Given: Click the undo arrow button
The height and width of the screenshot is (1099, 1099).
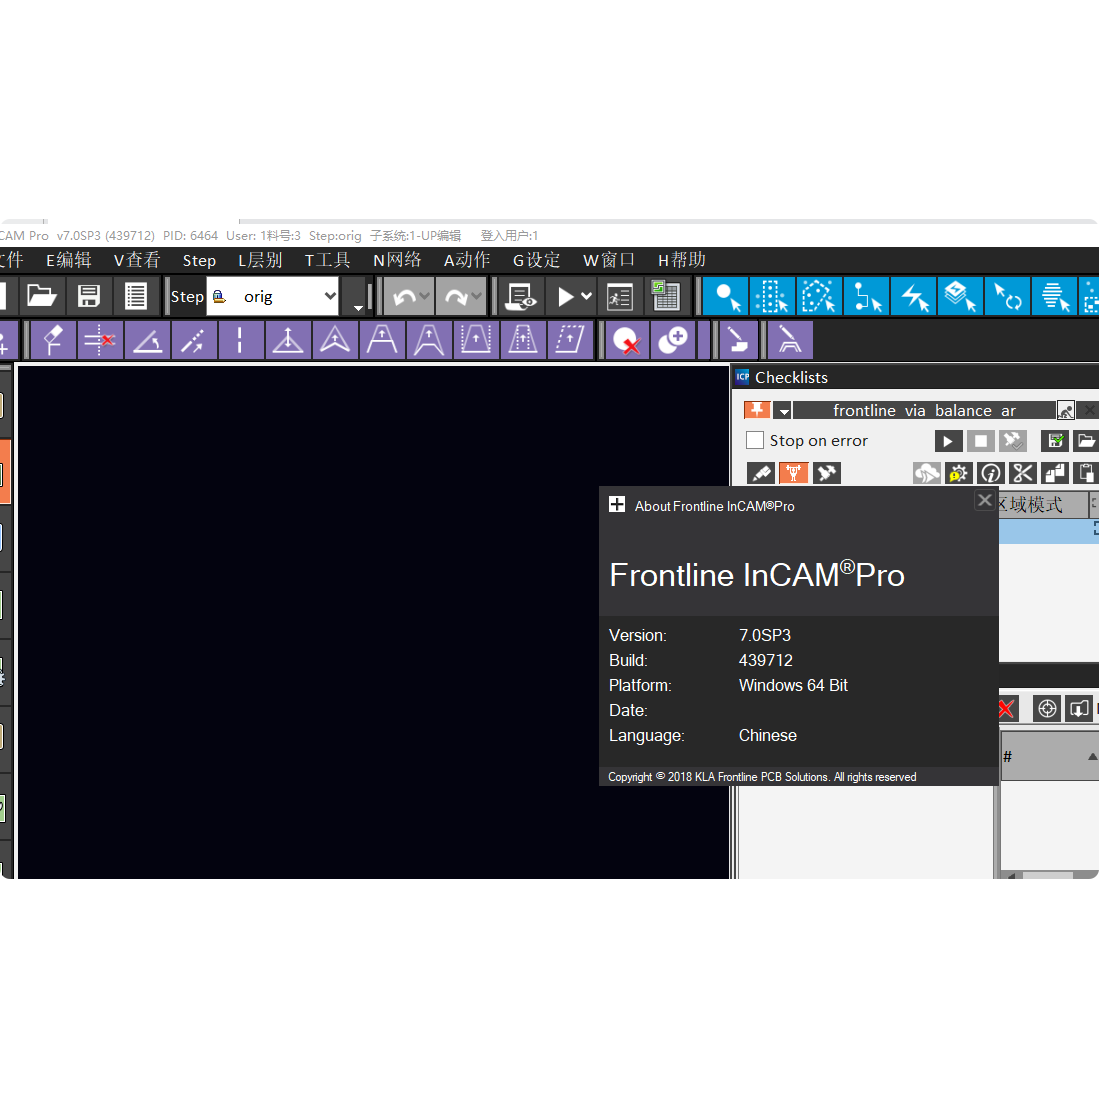Looking at the screenshot, I should coord(404,297).
